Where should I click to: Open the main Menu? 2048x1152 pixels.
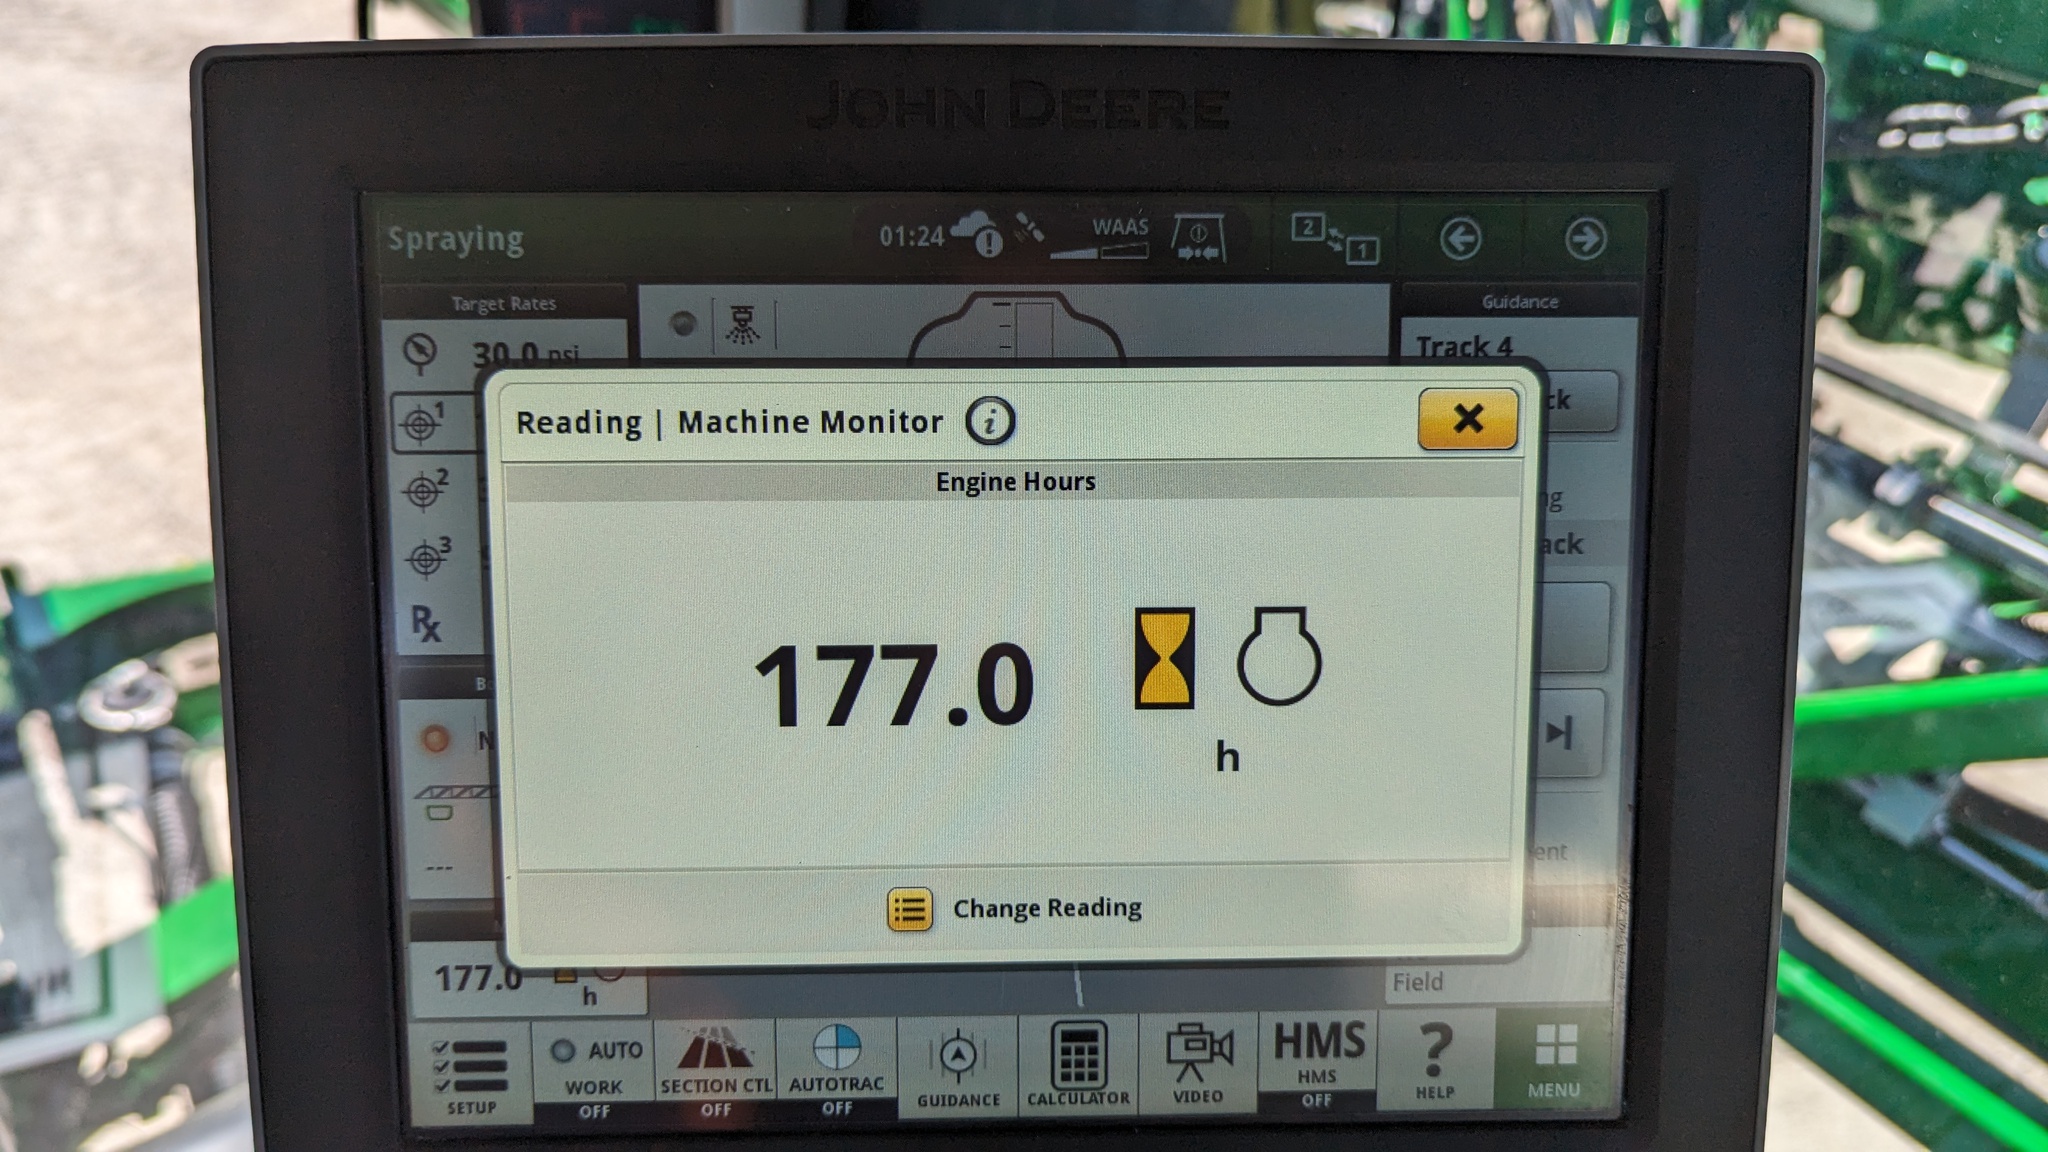tap(1554, 1058)
